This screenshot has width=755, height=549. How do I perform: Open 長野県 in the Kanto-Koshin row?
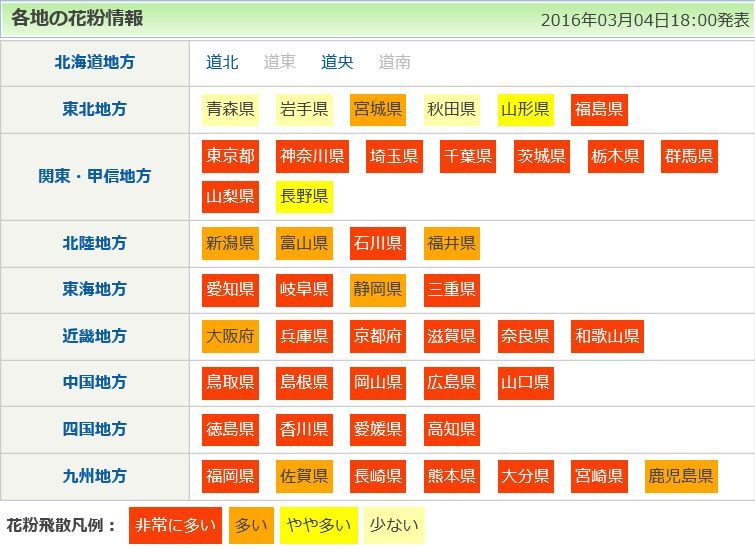tap(304, 196)
